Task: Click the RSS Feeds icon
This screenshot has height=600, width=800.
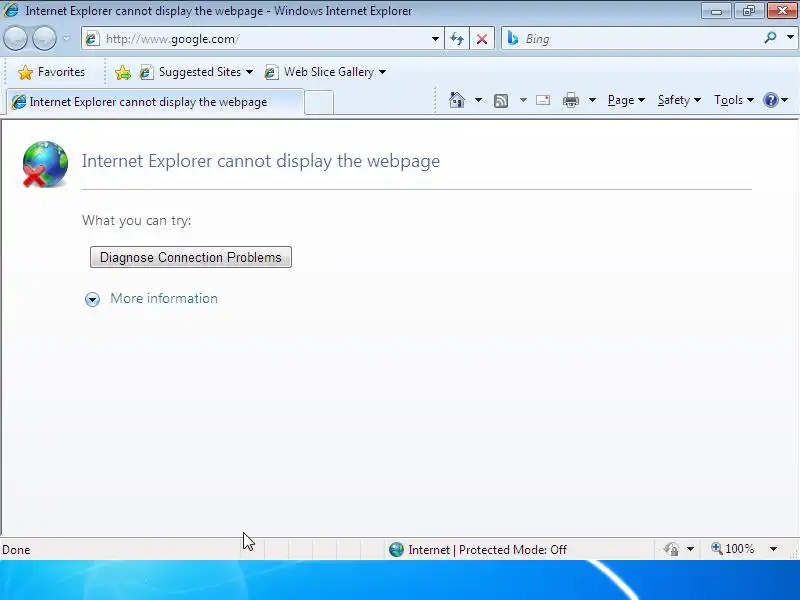Action: pos(501,101)
